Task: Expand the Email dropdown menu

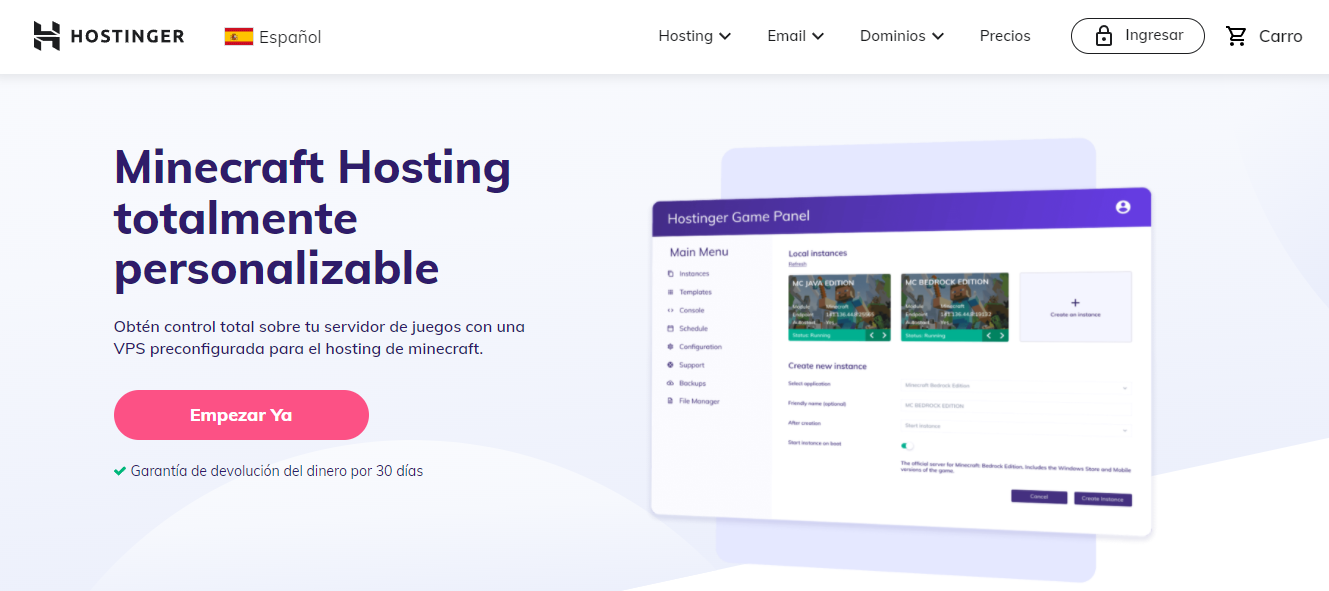Action: click(x=795, y=36)
